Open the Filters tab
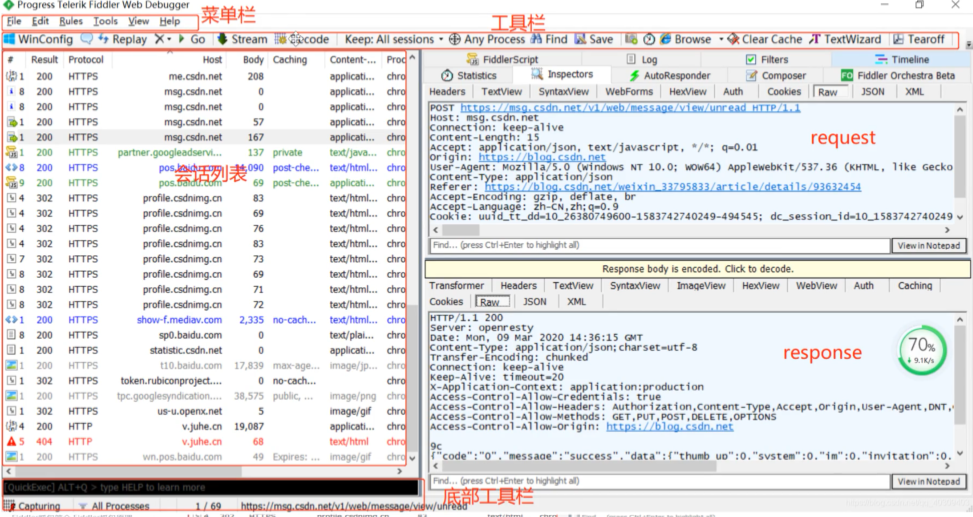The image size is (973, 517). coord(767,60)
